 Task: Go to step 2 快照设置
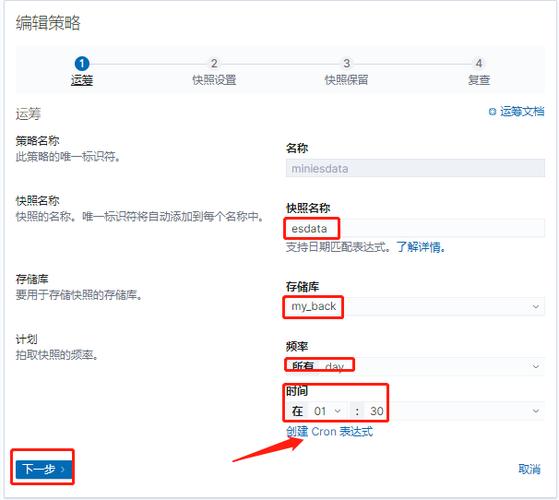[214, 72]
